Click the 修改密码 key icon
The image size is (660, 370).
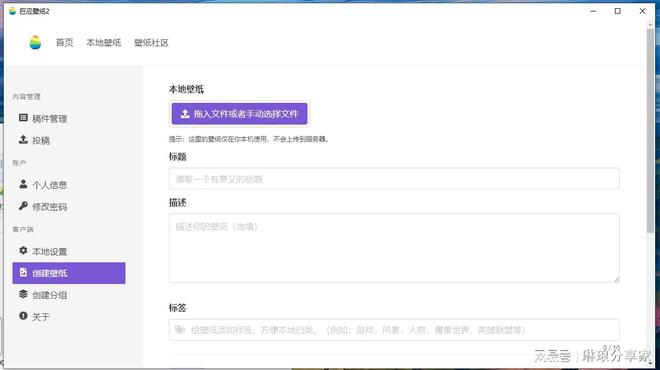(x=23, y=206)
